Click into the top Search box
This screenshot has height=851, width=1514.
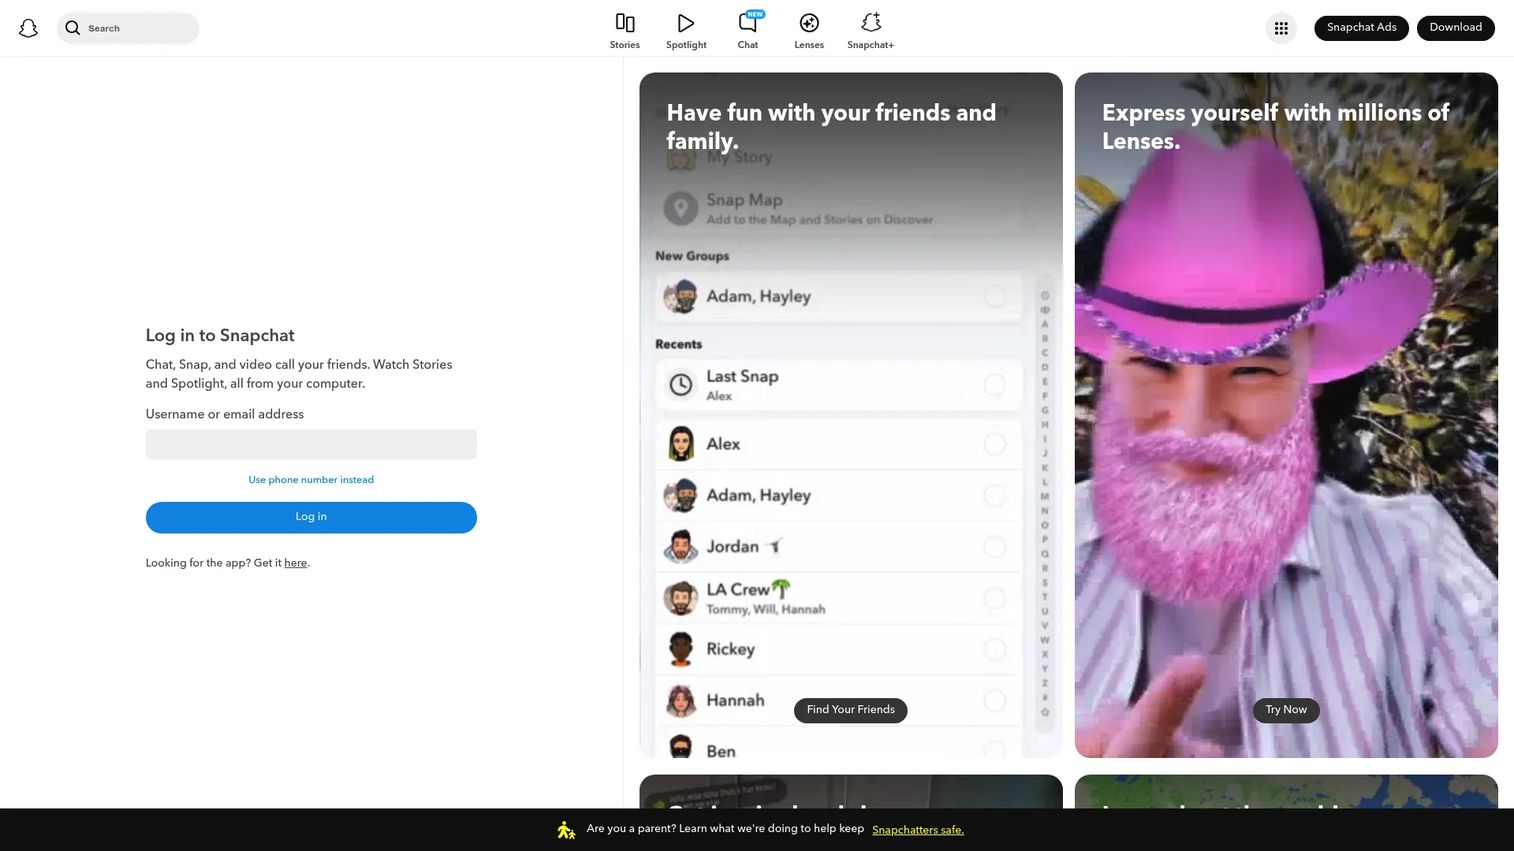pos(128,28)
